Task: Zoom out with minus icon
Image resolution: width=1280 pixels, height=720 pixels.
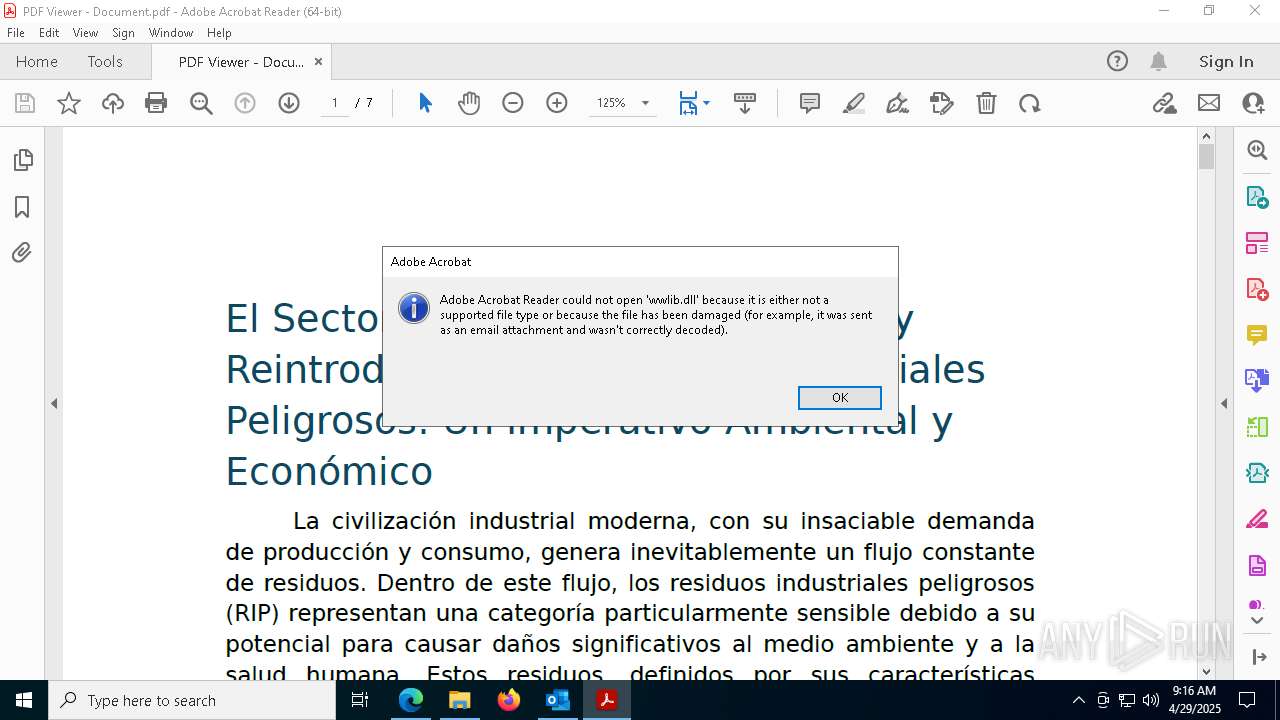Action: click(x=513, y=103)
